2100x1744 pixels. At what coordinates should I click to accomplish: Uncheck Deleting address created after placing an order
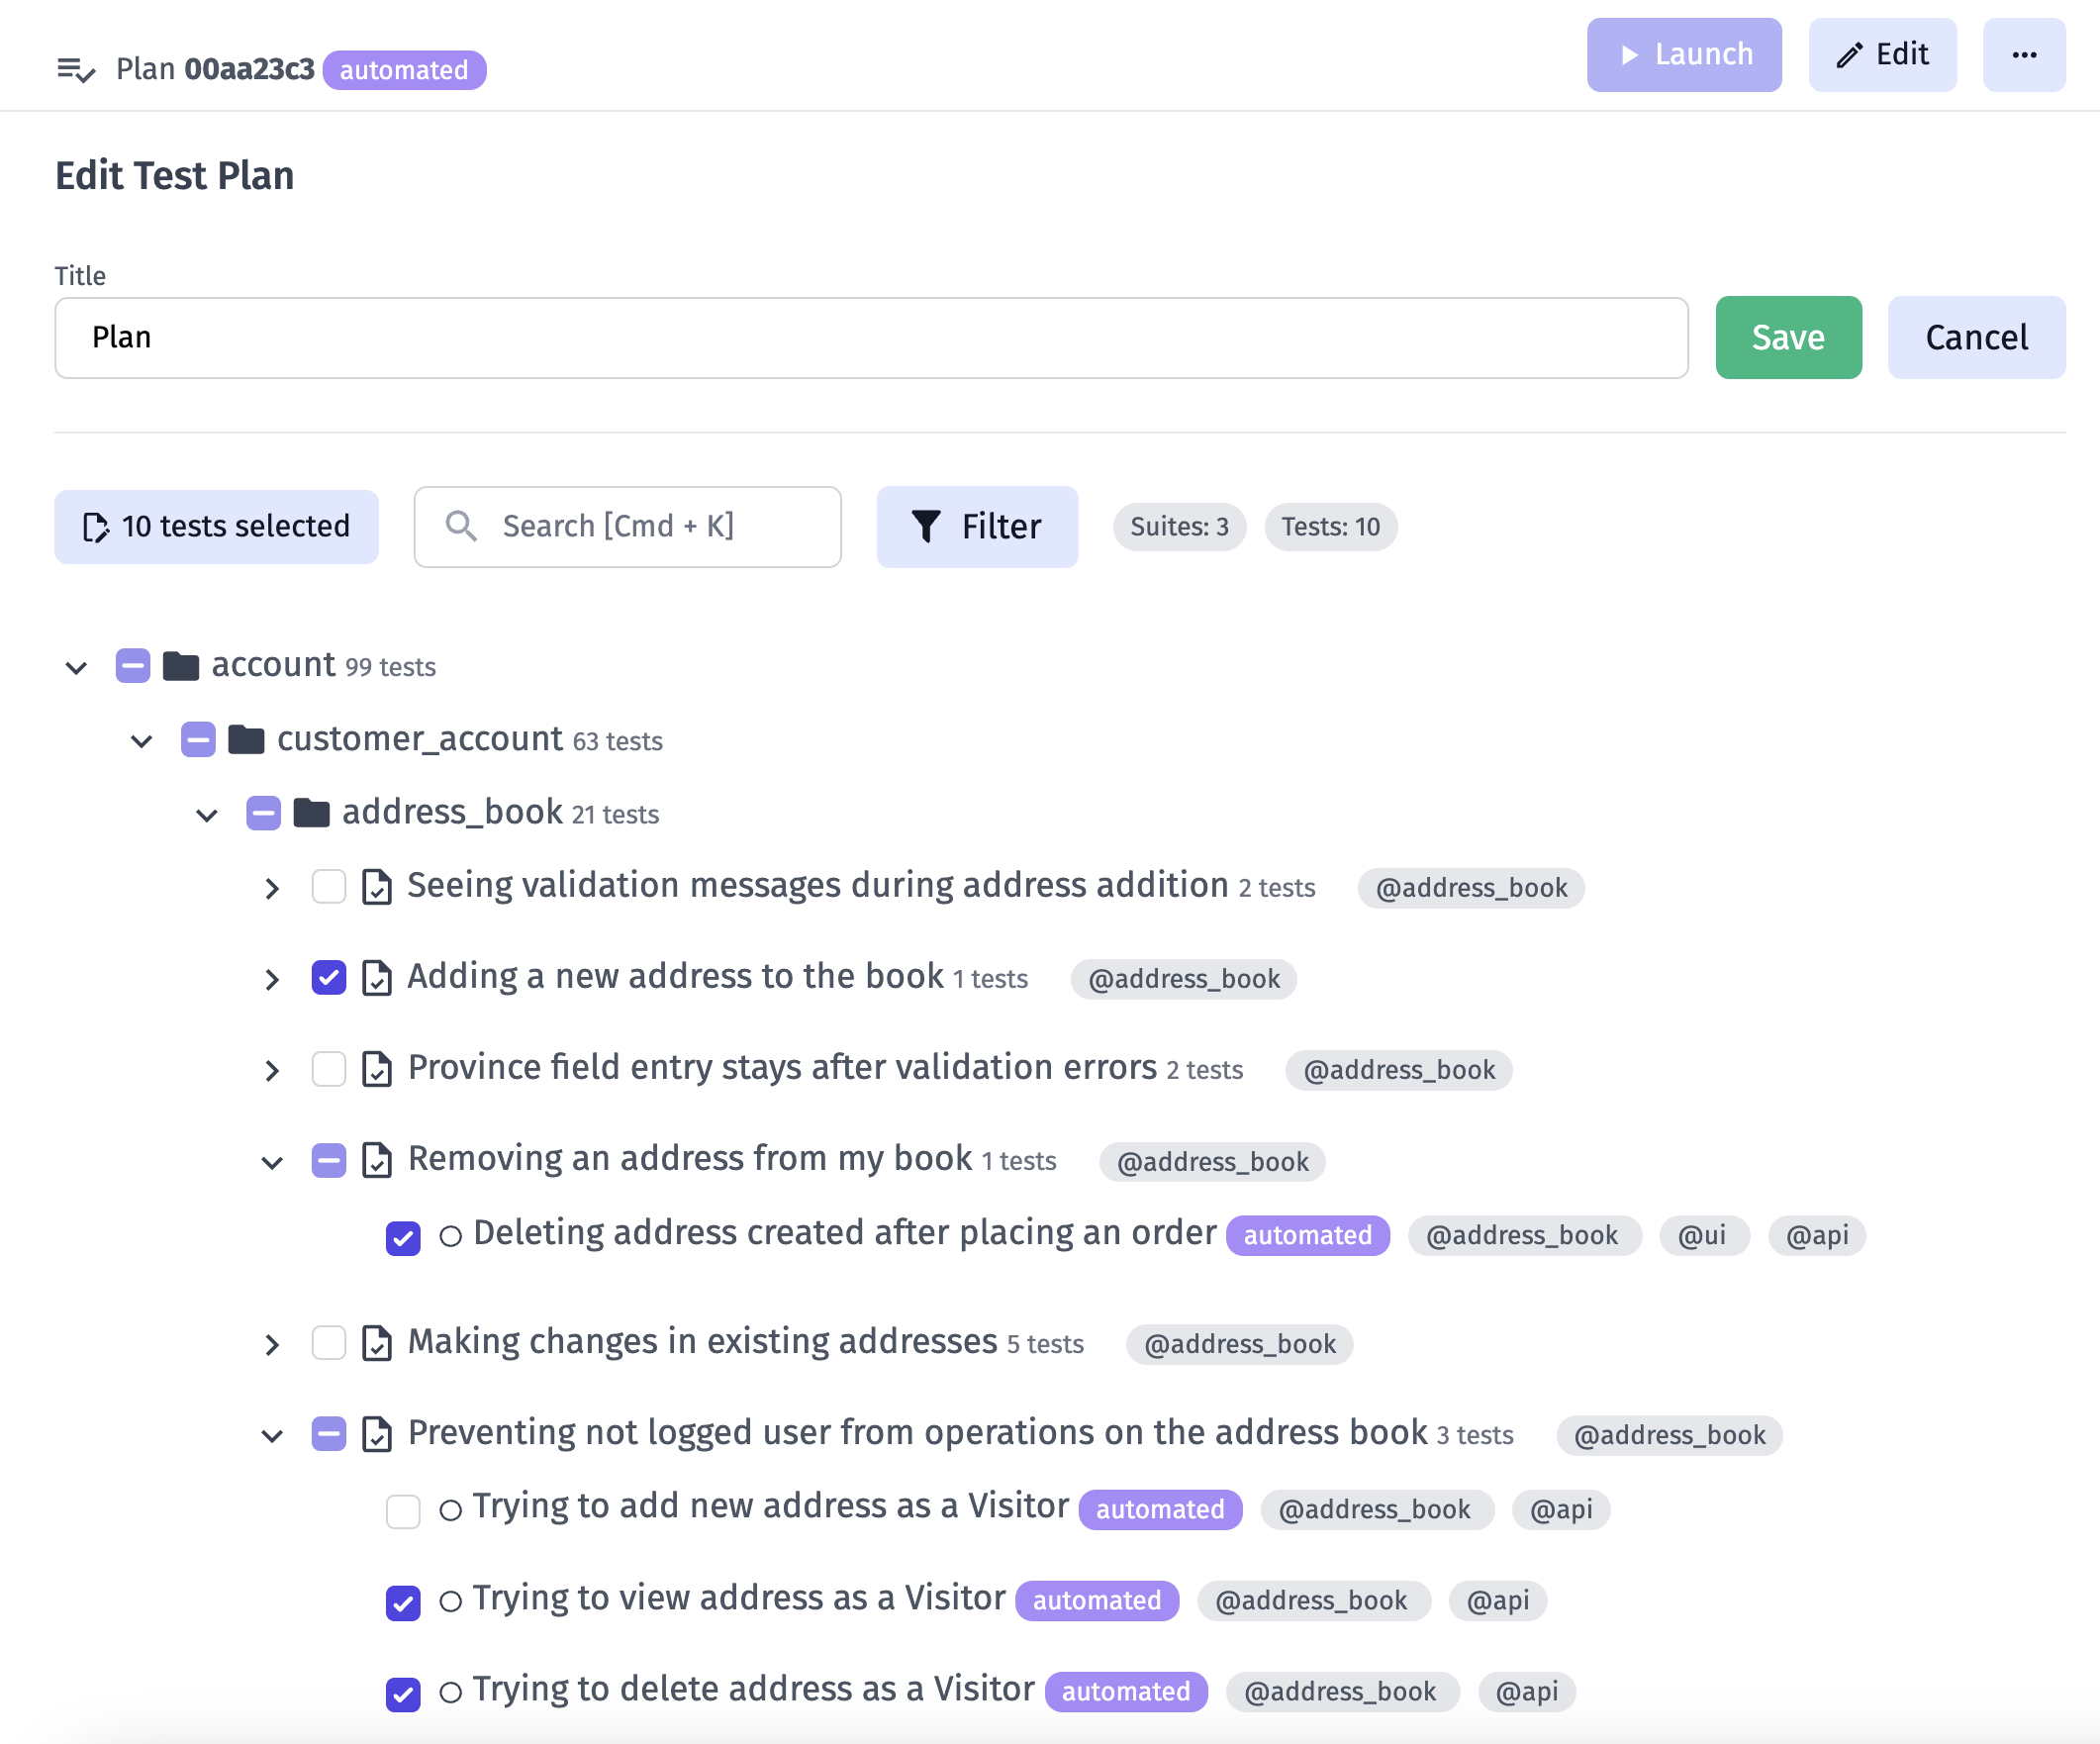pos(403,1238)
